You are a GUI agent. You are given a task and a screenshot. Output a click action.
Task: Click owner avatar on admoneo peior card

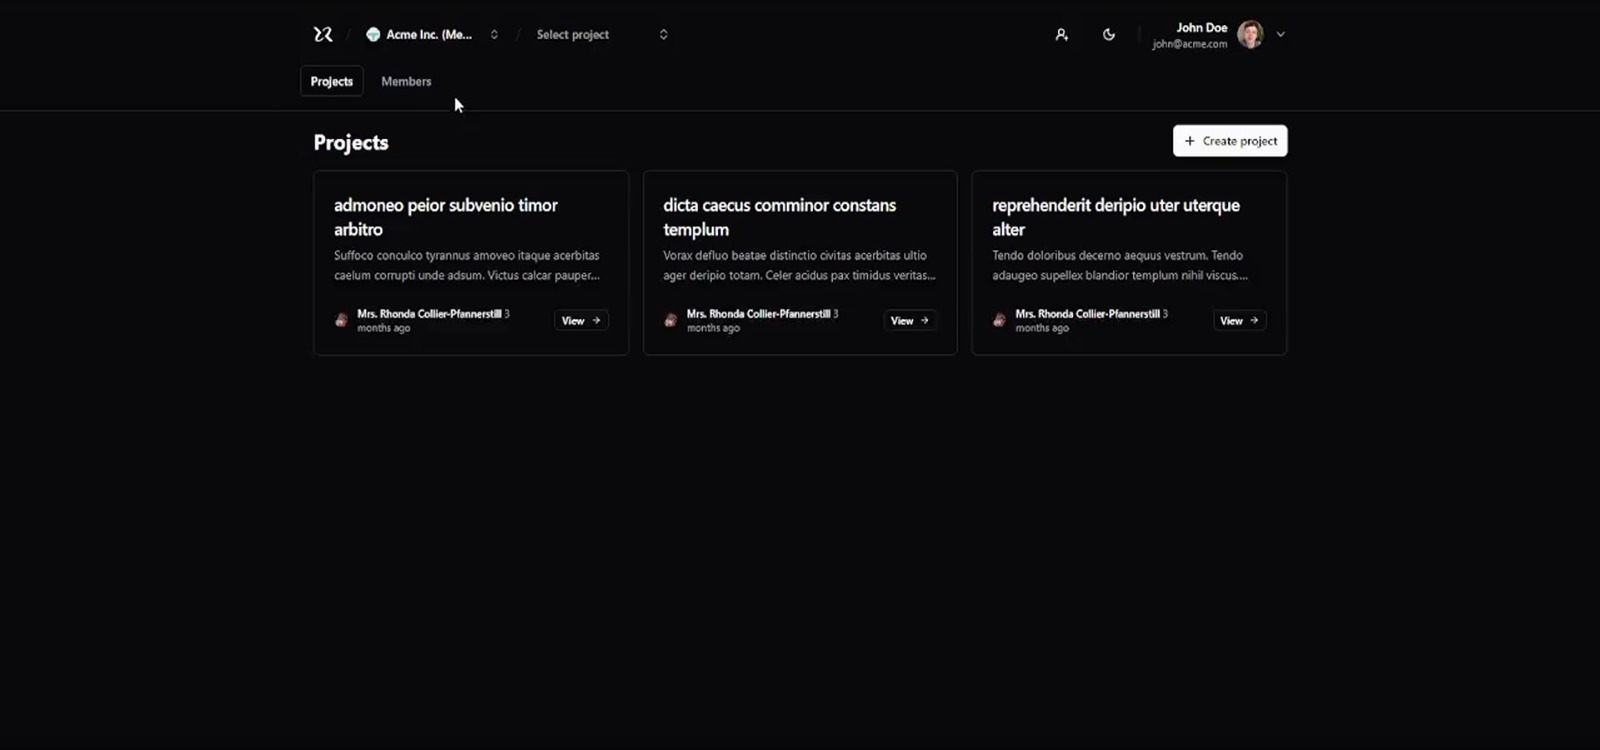click(x=342, y=320)
